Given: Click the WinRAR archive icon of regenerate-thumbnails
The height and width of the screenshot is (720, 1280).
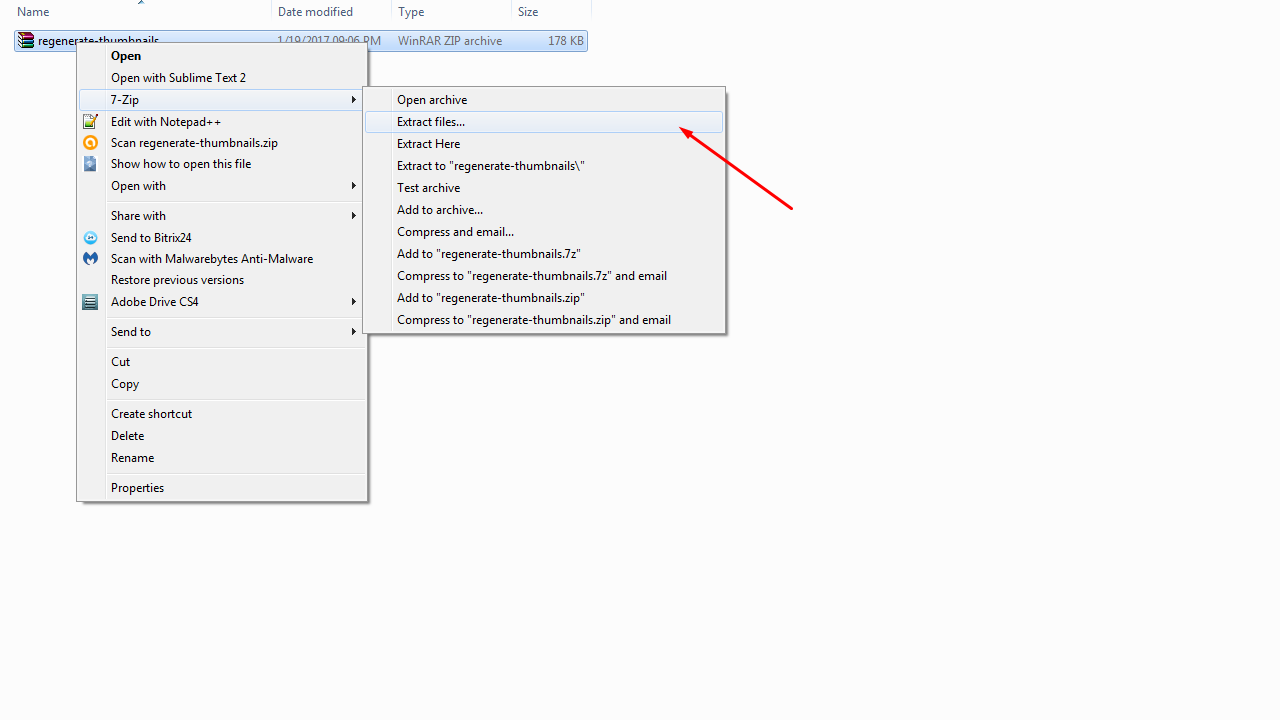Looking at the screenshot, I should pos(26,41).
